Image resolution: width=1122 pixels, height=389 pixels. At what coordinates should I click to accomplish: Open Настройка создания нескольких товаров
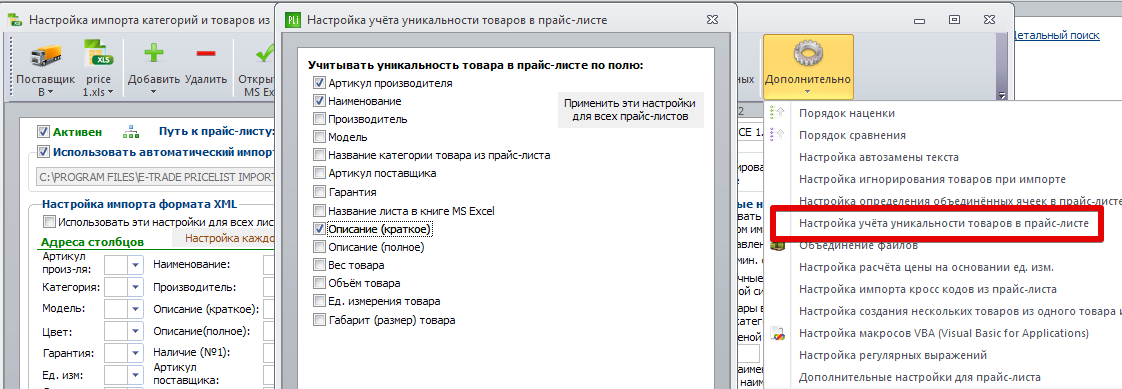point(960,312)
